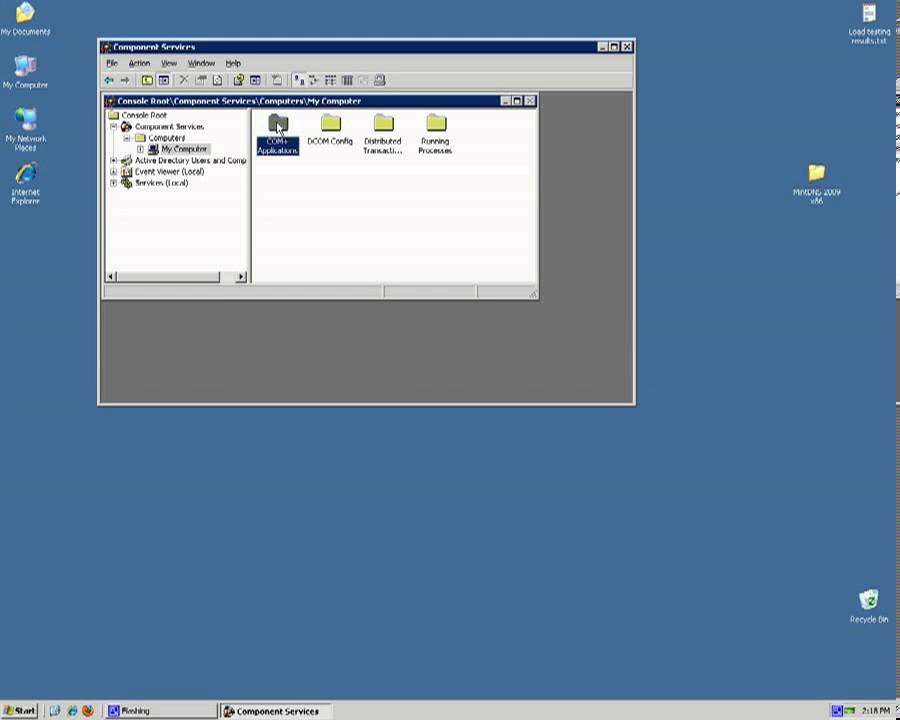
Task: Minimize the inner My Computer console window
Action: (506, 101)
